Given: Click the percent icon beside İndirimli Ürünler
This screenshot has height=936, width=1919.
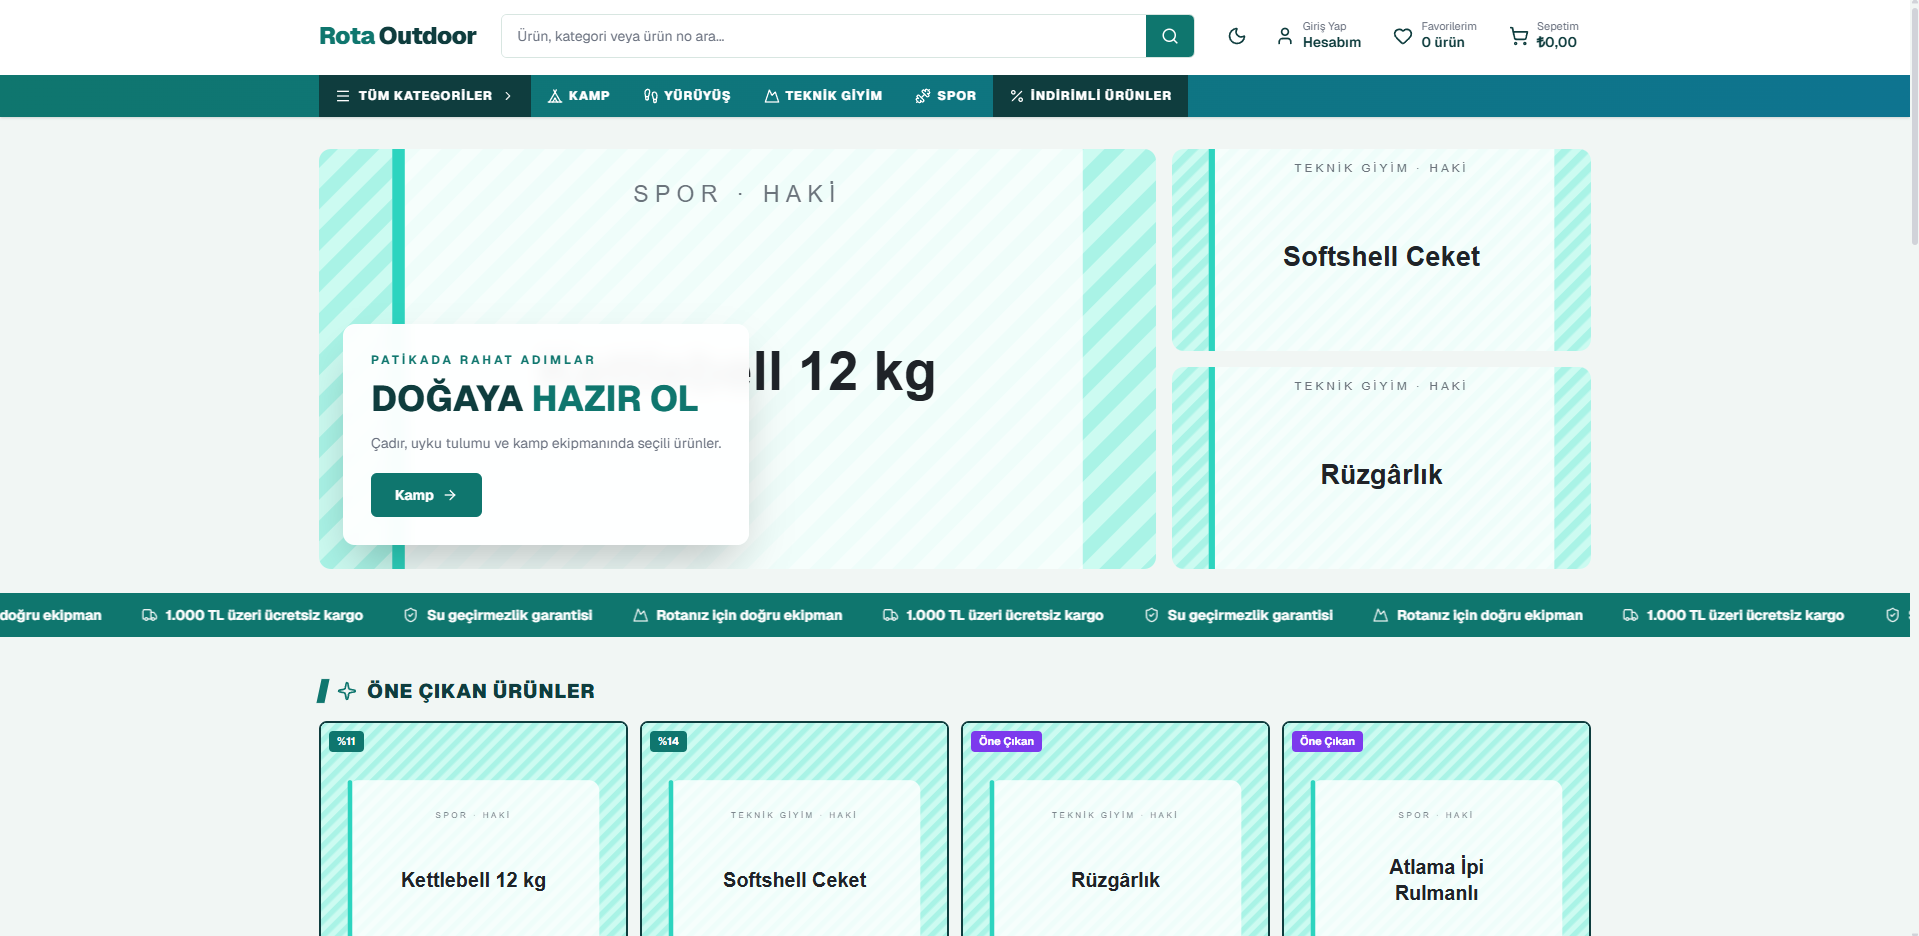Looking at the screenshot, I should point(1017,96).
